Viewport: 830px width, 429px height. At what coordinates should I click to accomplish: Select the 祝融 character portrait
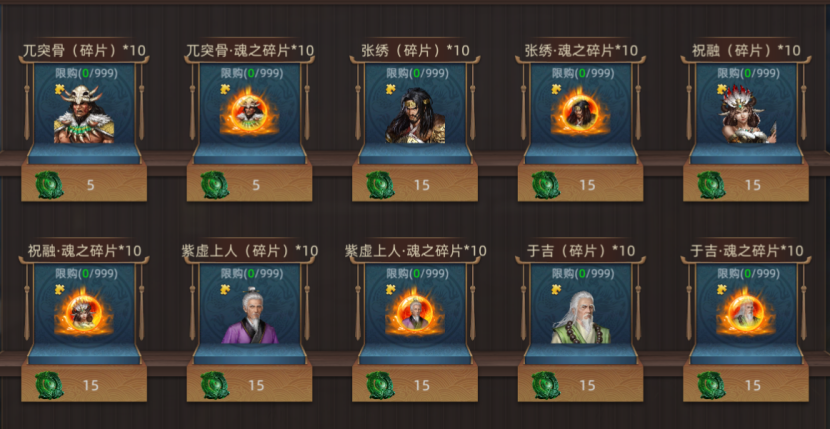[x=746, y=114]
